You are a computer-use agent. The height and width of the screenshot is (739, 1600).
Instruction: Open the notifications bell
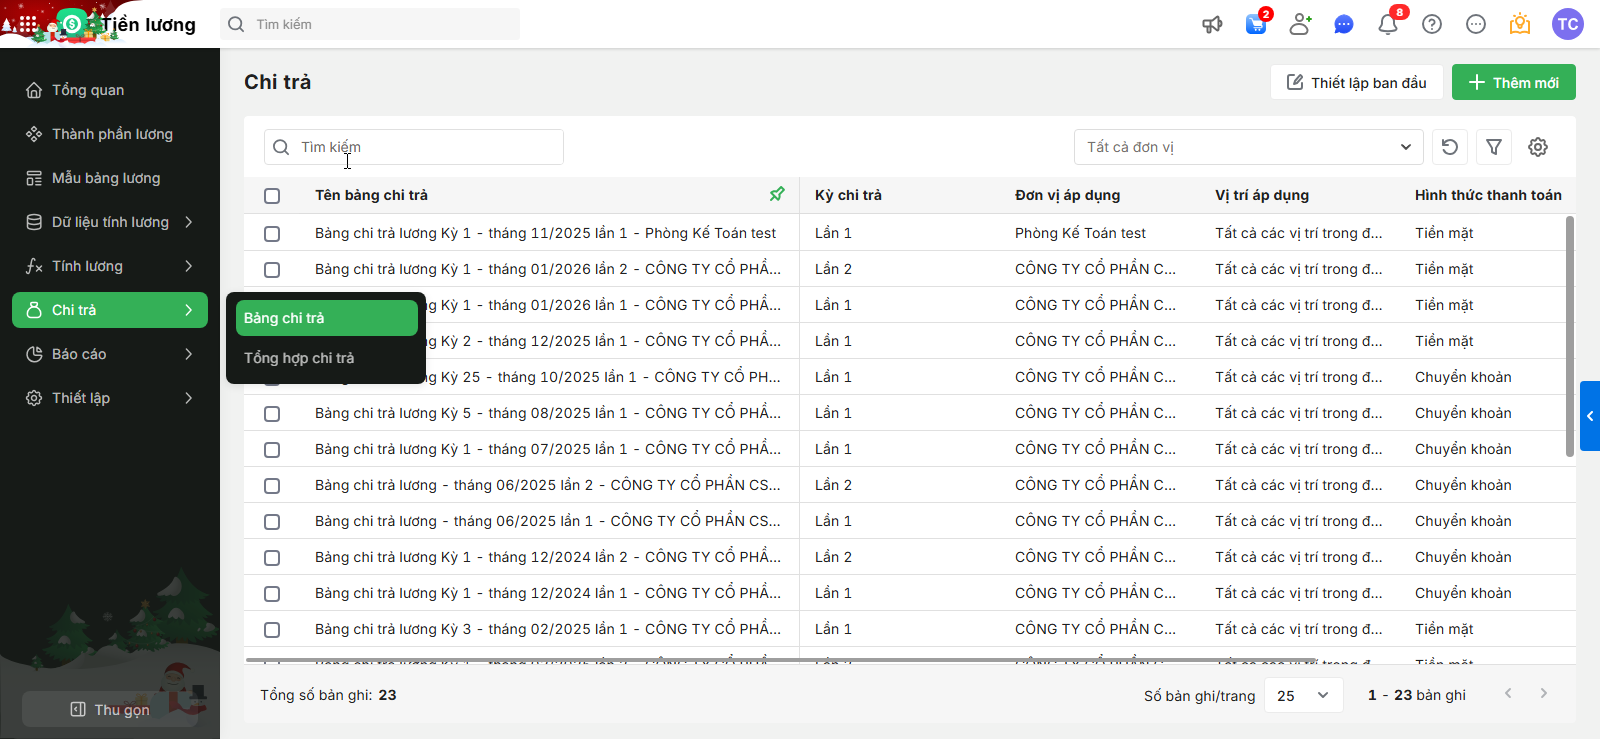pos(1388,24)
